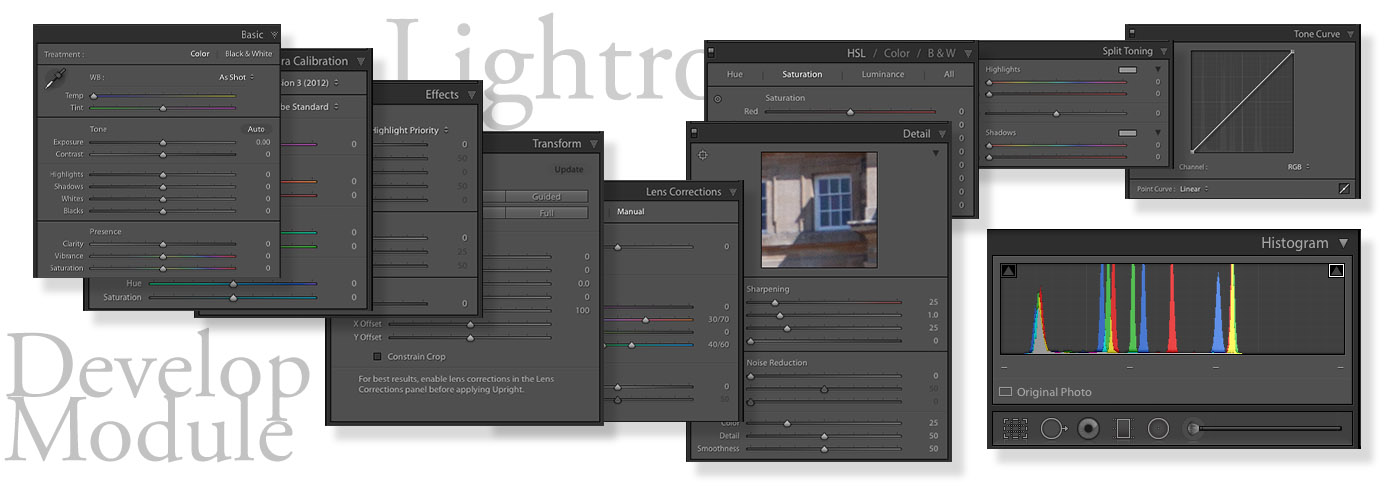The height and width of the screenshot is (486, 1400).
Task: Select the Graduated Filter tool
Action: click(1123, 429)
